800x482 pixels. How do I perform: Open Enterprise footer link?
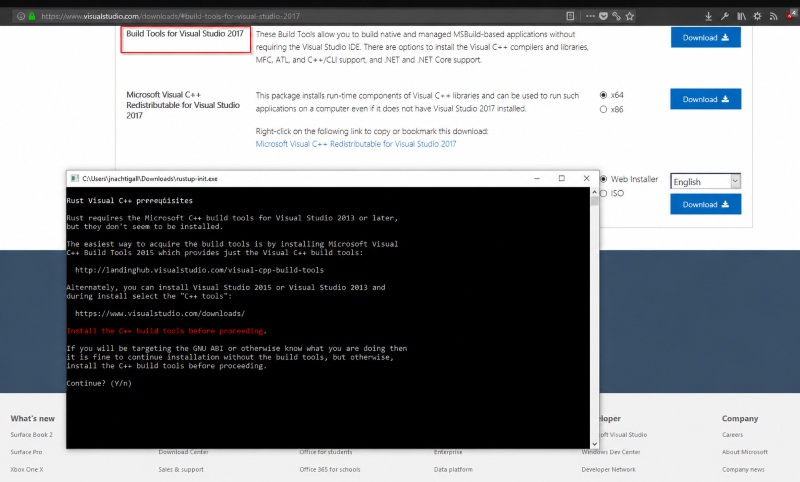point(448,452)
